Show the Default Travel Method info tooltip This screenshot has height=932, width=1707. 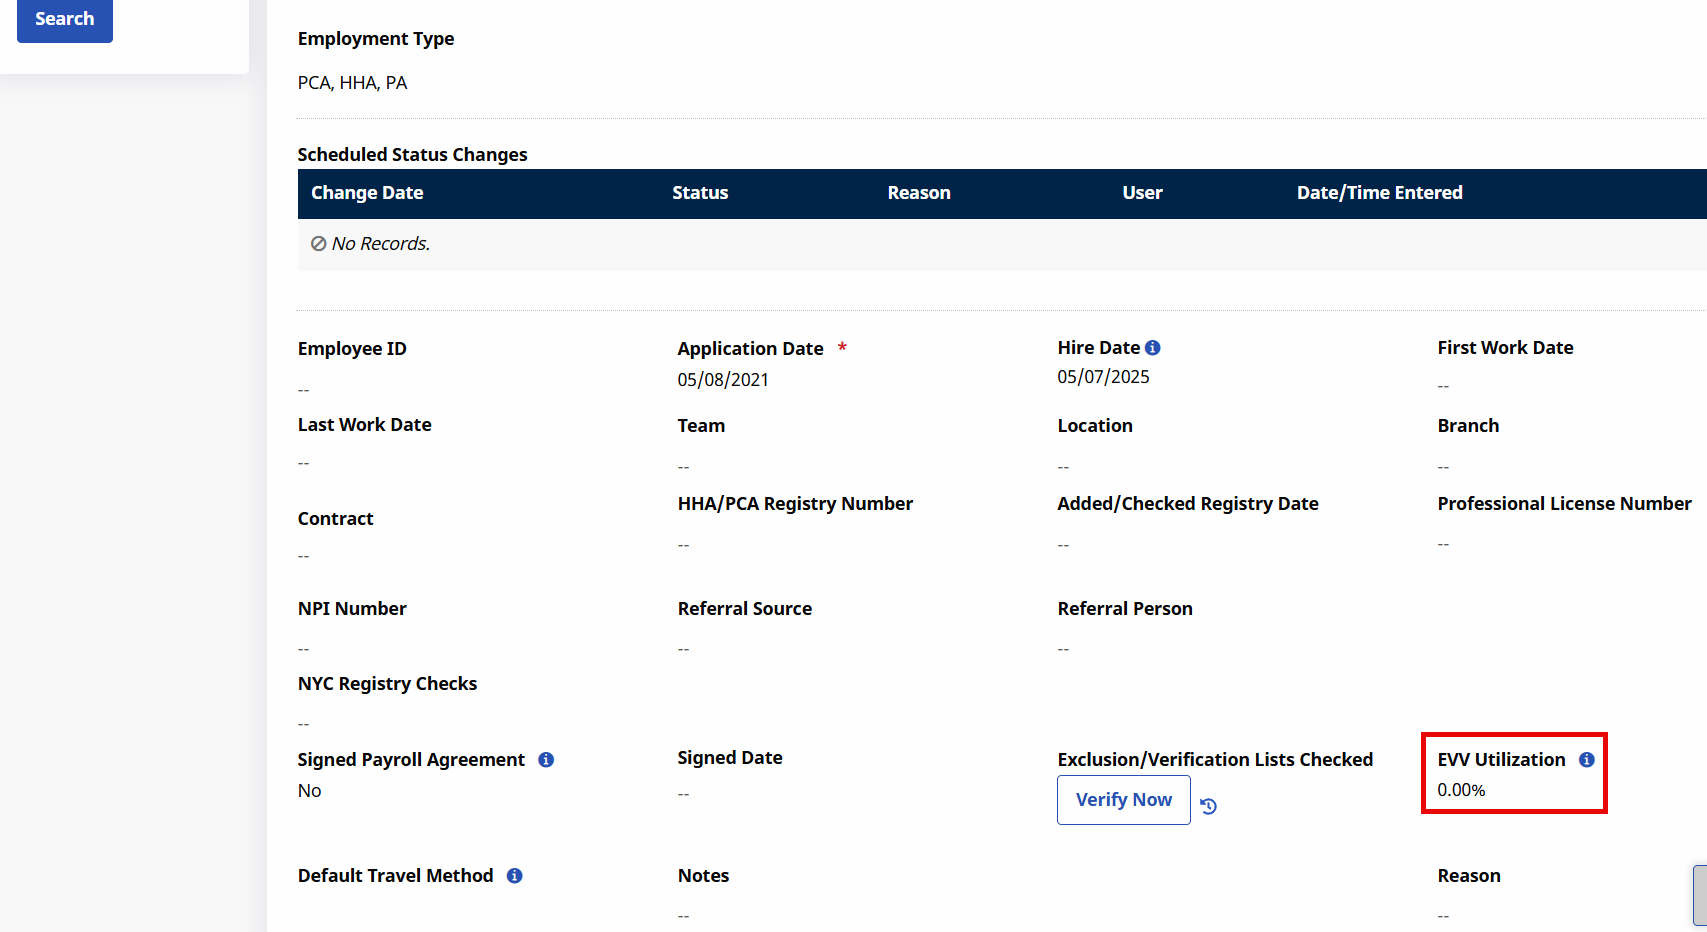point(515,876)
